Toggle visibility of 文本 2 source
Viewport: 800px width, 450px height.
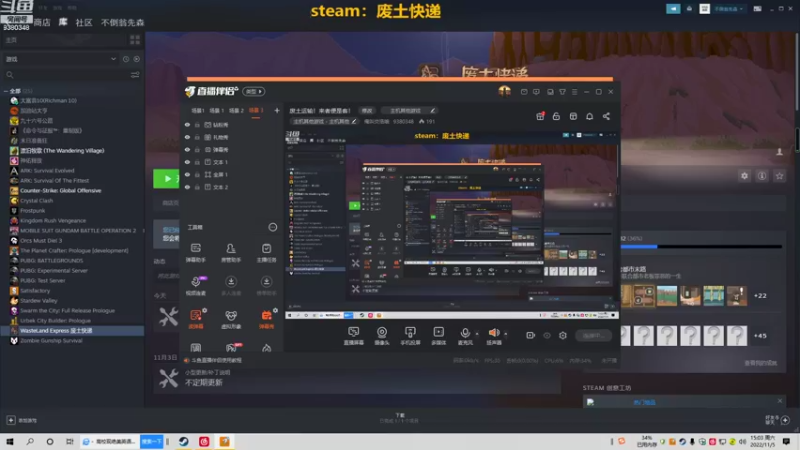click(x=187, y=187)
